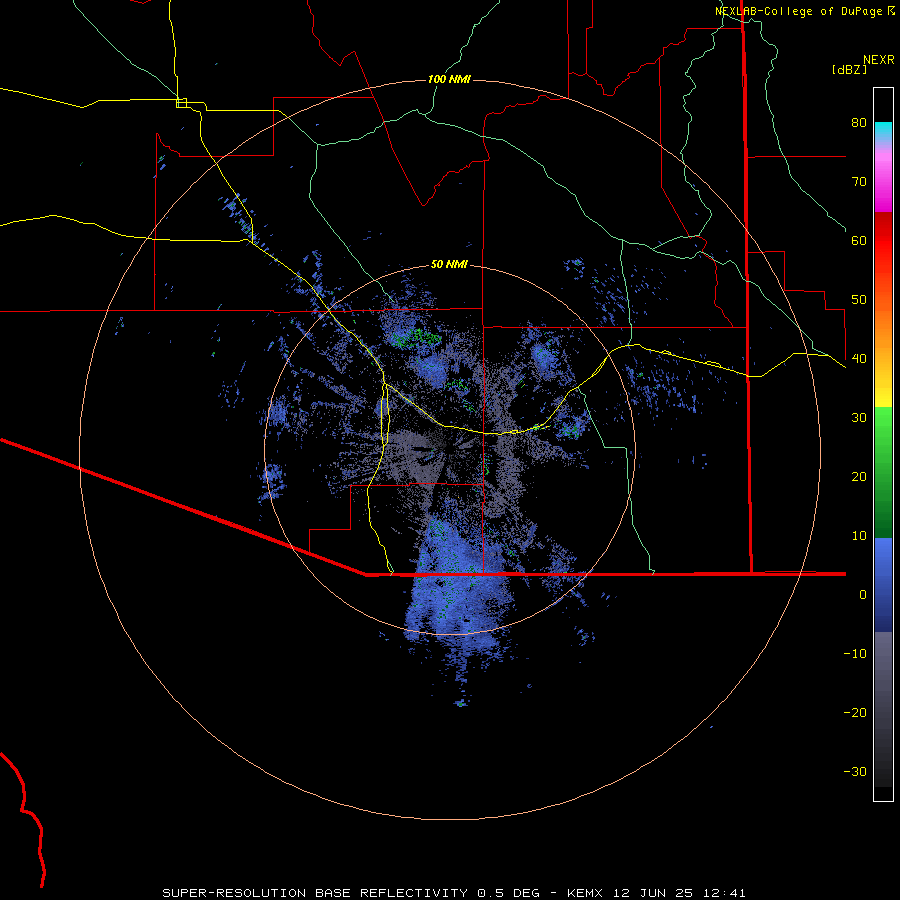This screenshot has height=900, width=900.
Task: Click the gray segment of the color bar
Action: pos(883,709)
